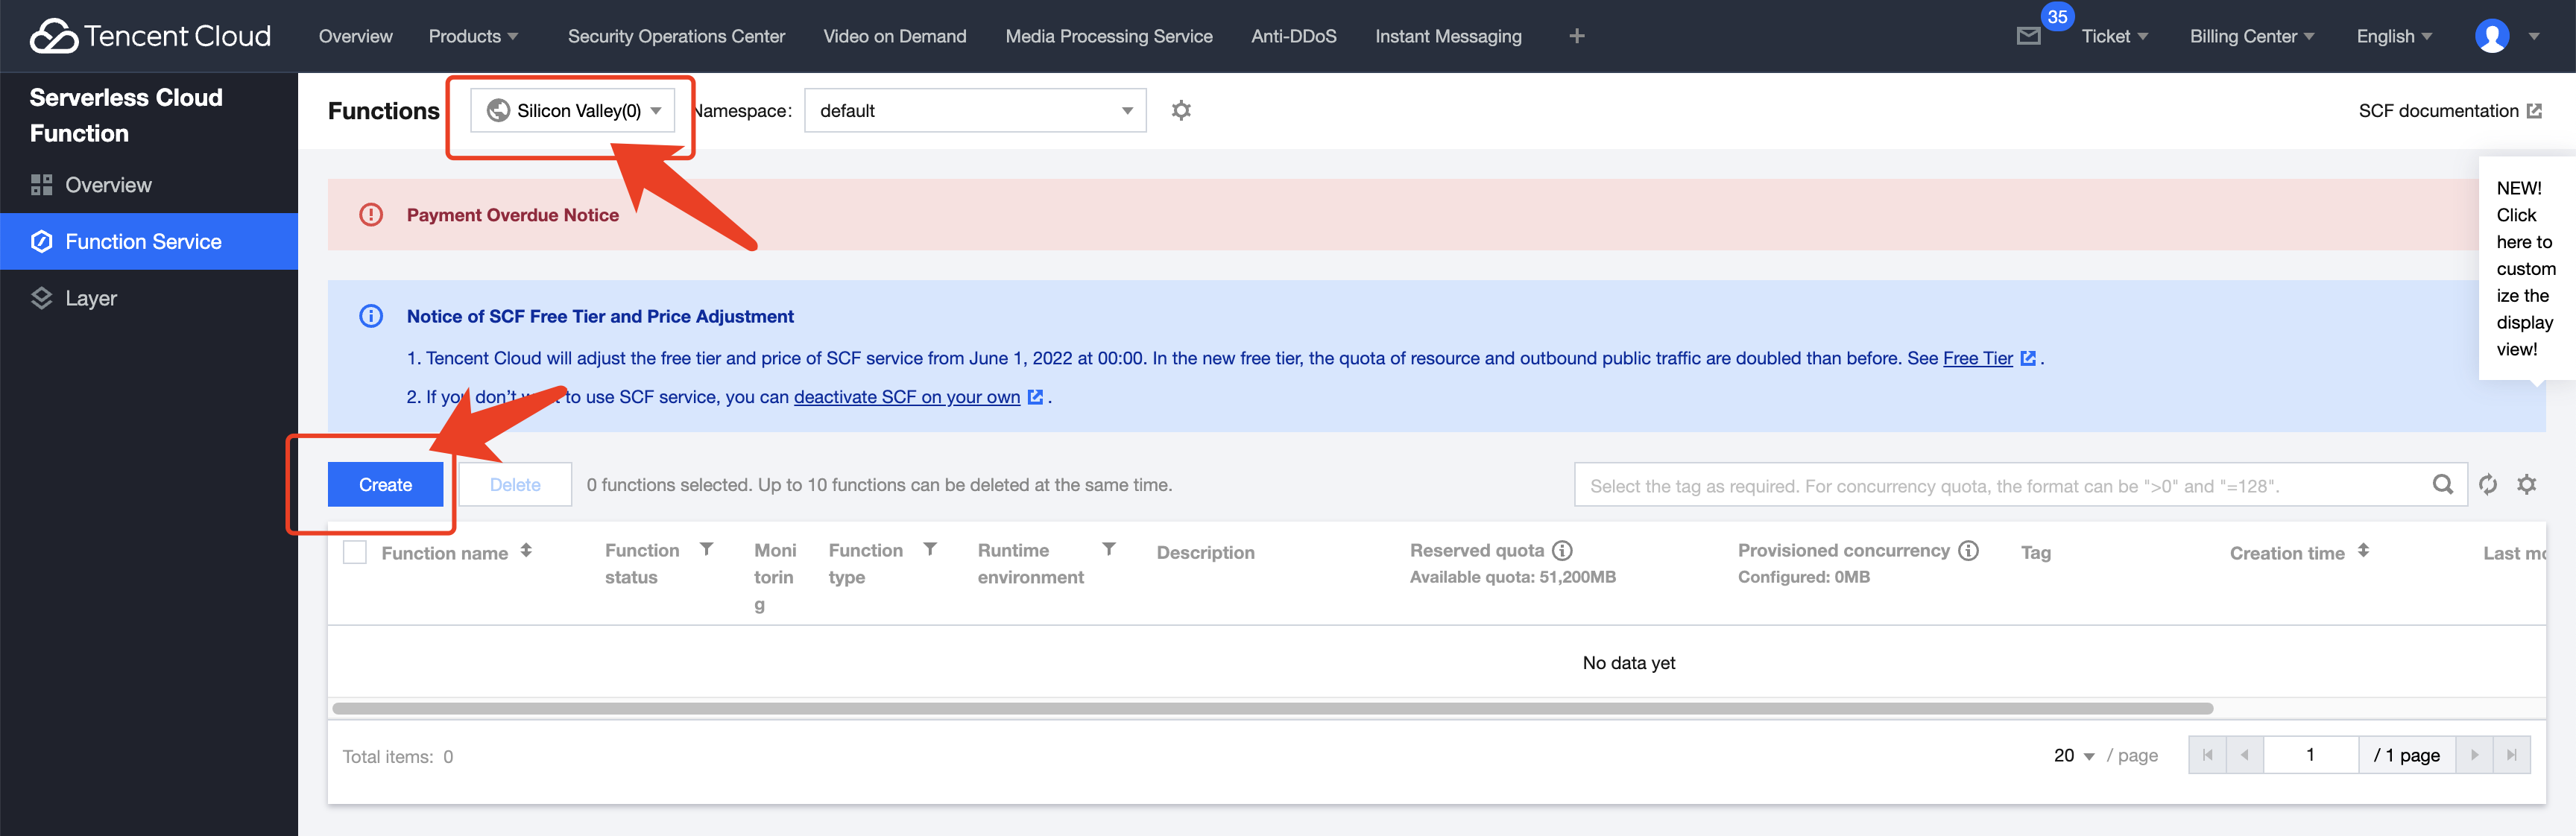The image size is (2576, 836).
Task: Open Anti-DDoS
Action: click(1293, 36)
